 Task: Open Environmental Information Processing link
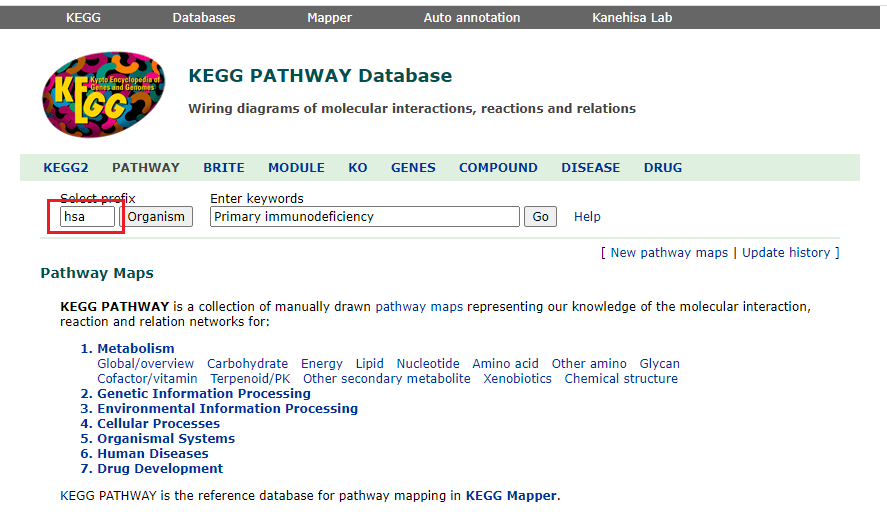click(227, 408)
